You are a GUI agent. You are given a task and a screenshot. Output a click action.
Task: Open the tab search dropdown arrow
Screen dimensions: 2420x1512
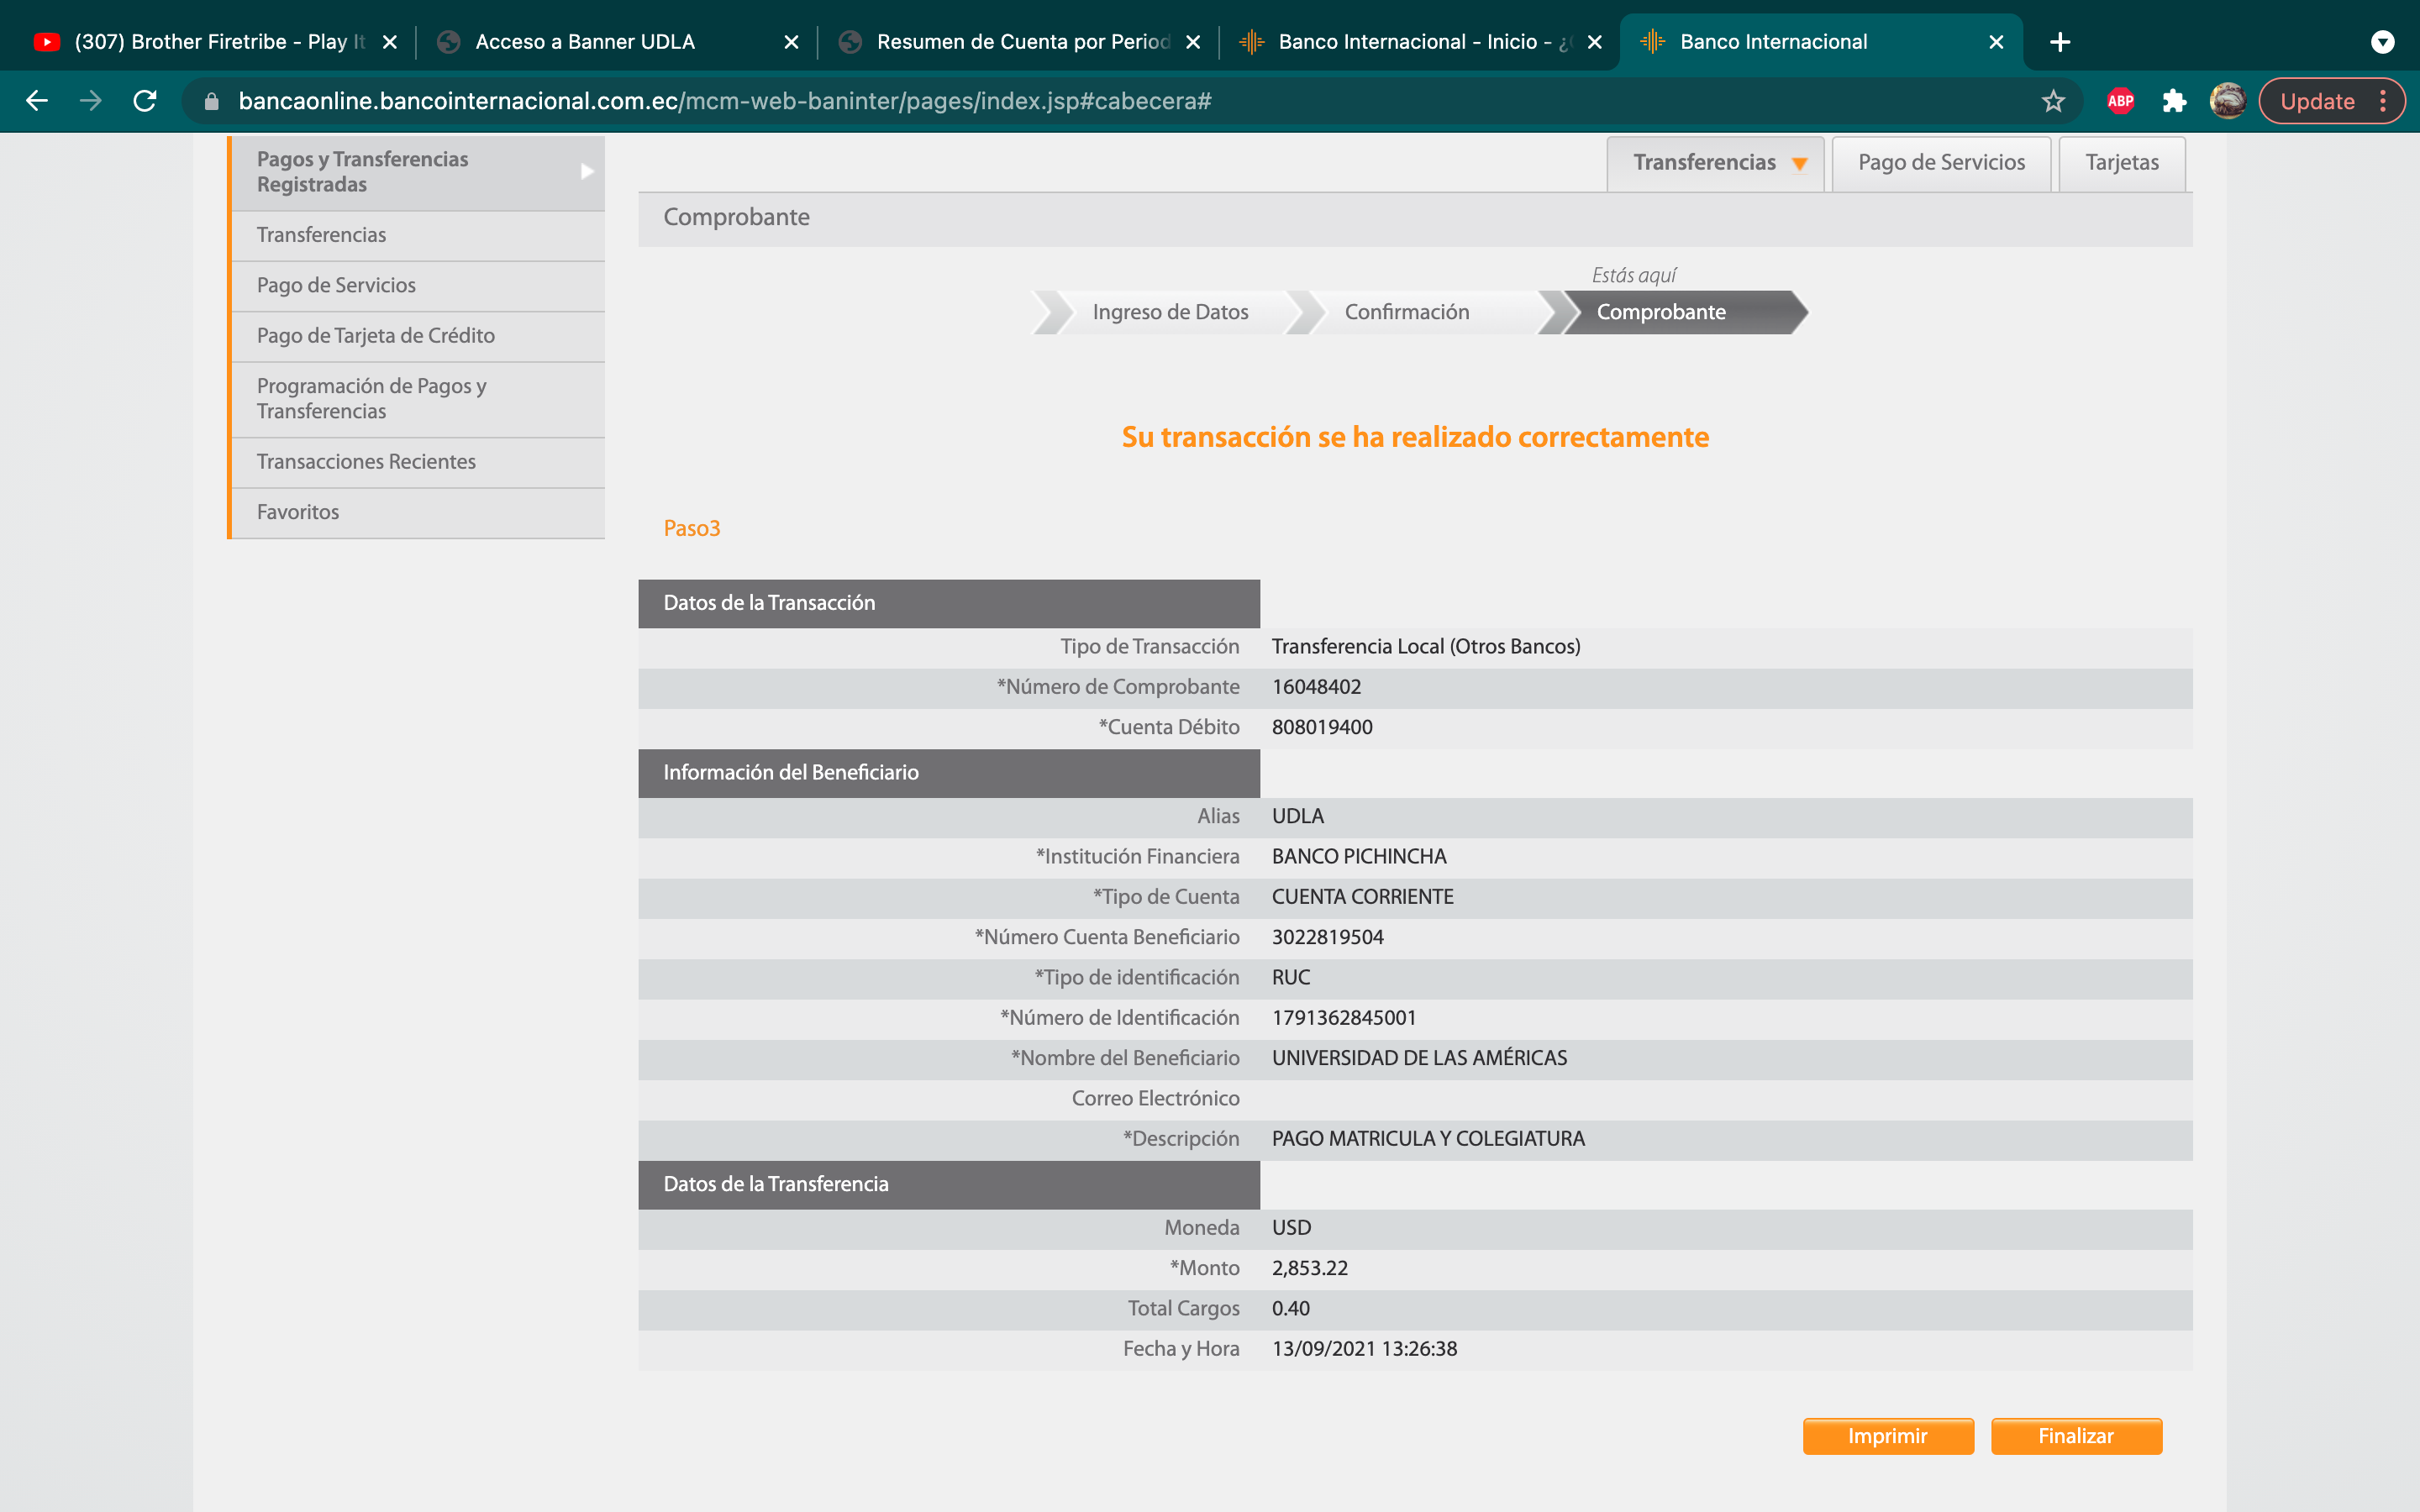(x=2382, y=42)
